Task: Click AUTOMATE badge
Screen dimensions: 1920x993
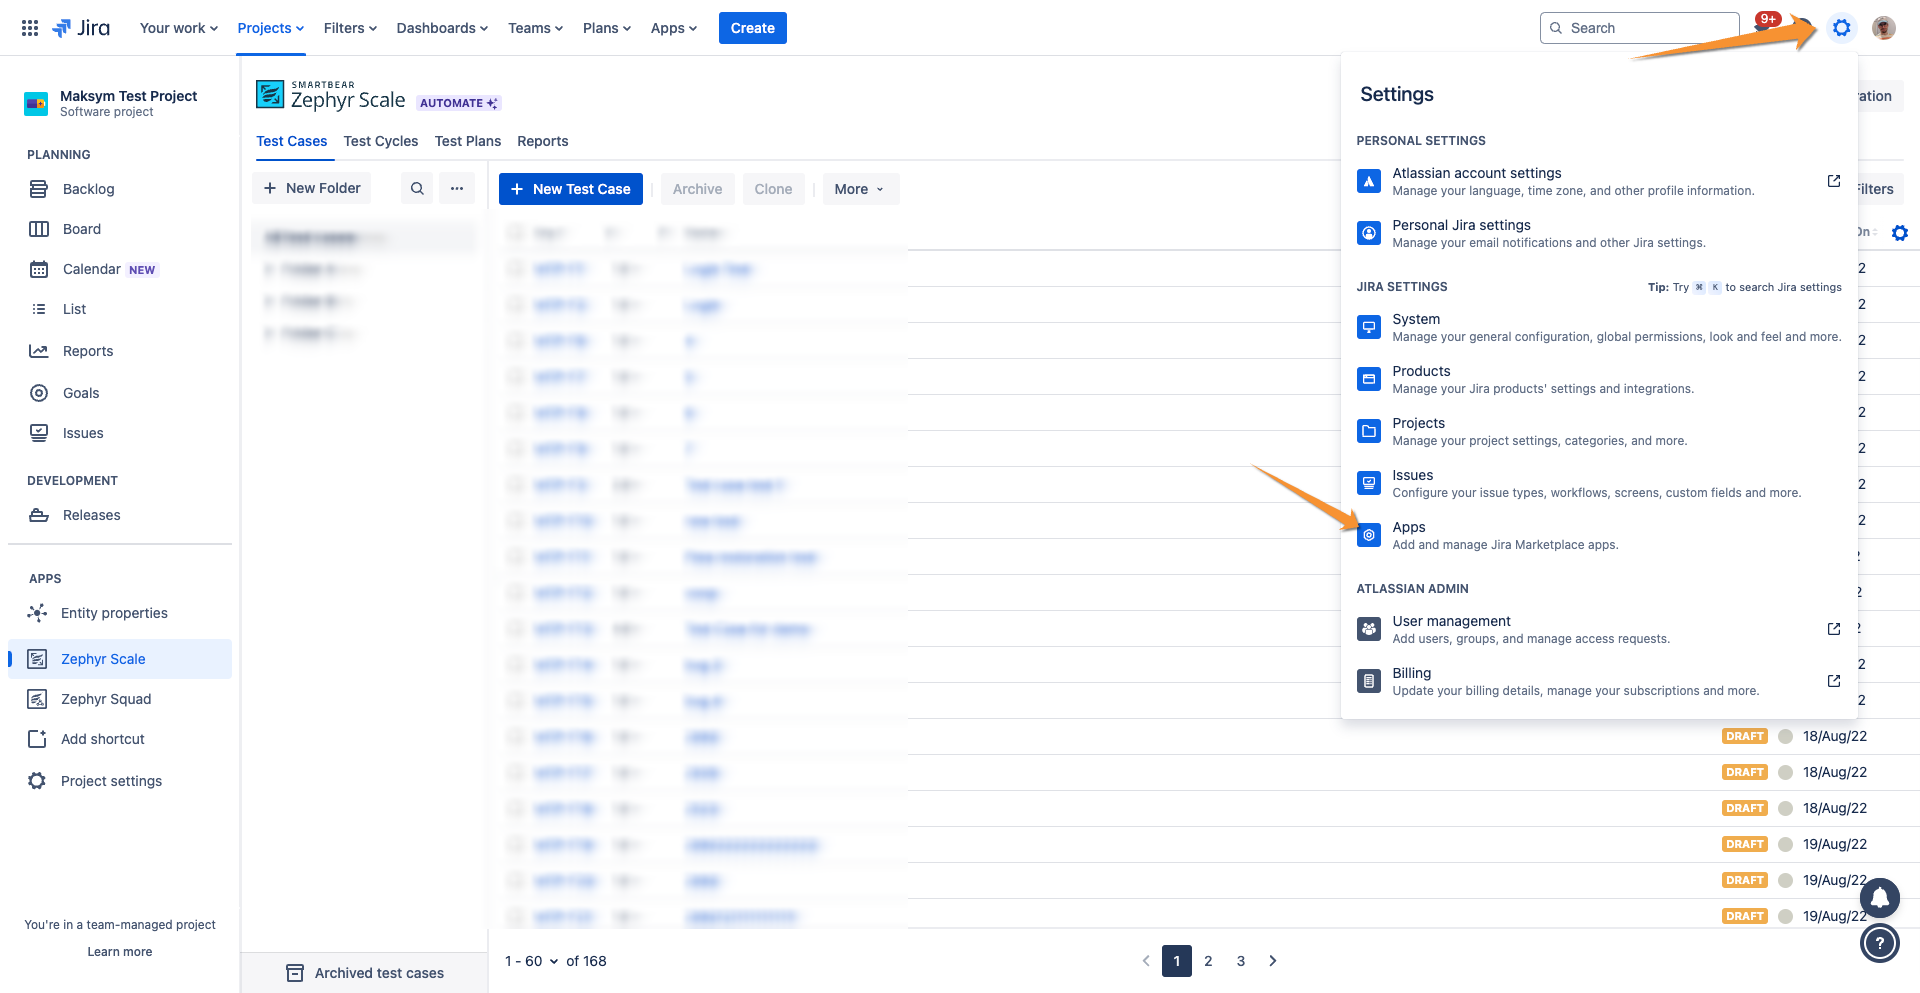Action: (x=459, y=103)
